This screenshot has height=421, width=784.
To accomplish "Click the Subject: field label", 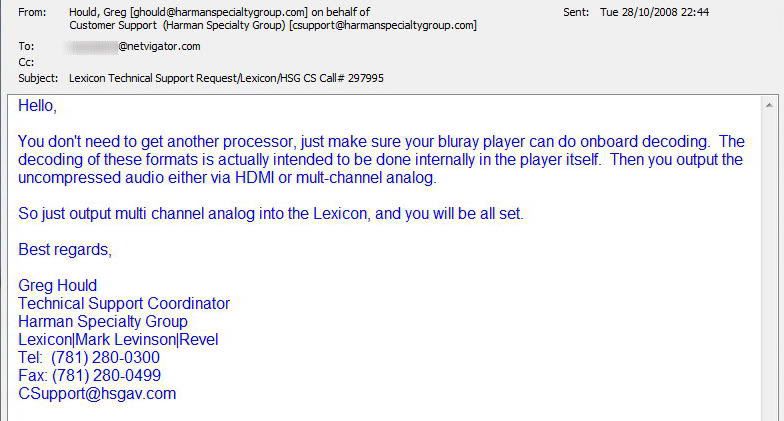I will pos(38,78).
